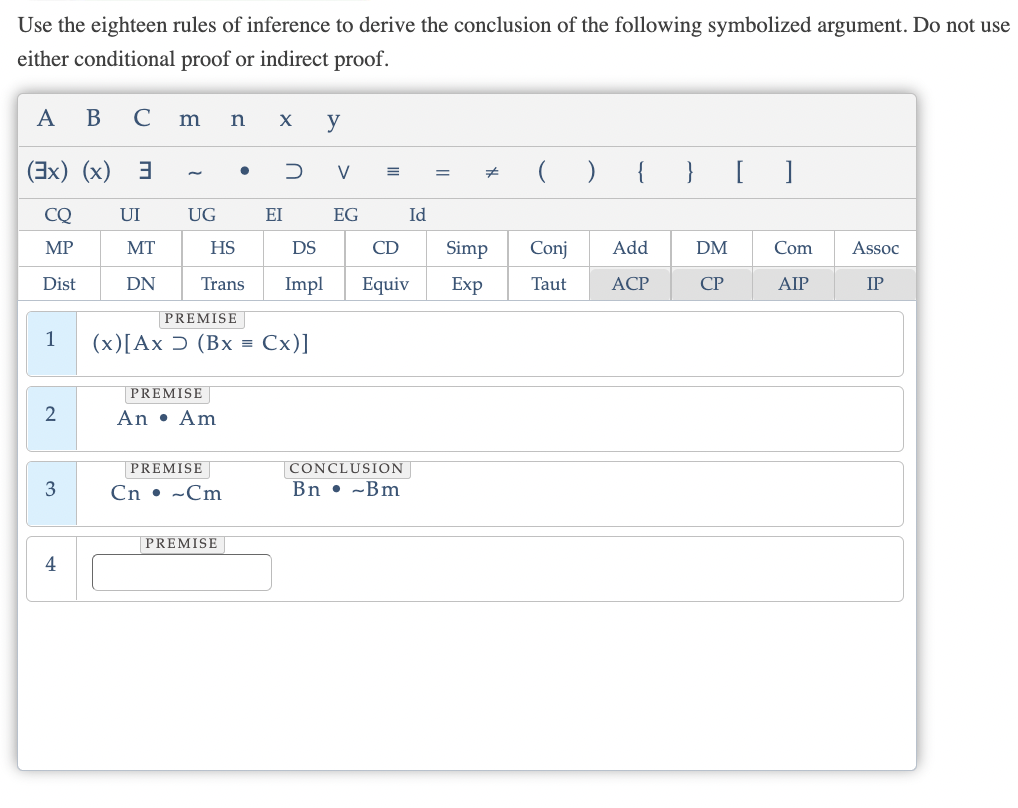Viewport: 1018px width, 808px height.
Task: Insert the existential quantifier (∃x) symbol
Action: tap(44, 172)
